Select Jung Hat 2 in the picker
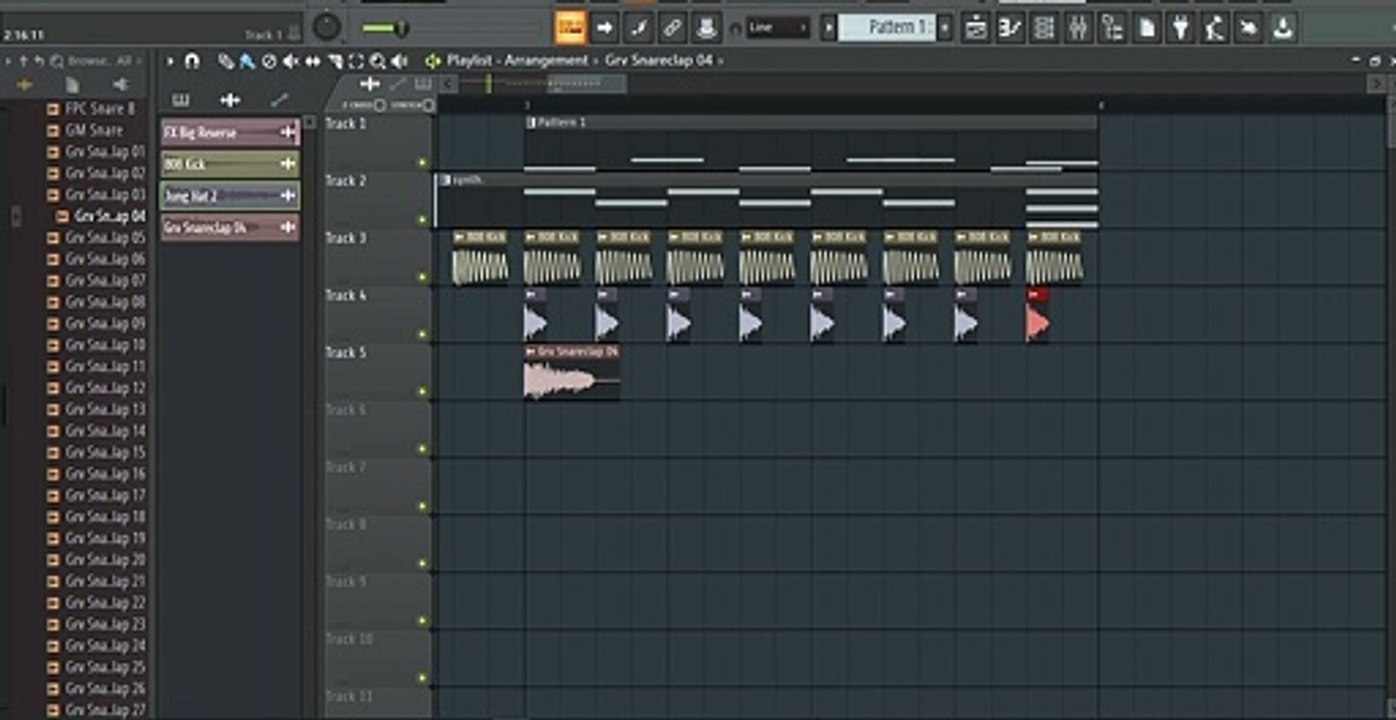The image size is (1396, 720). click(x=230, y=196)
